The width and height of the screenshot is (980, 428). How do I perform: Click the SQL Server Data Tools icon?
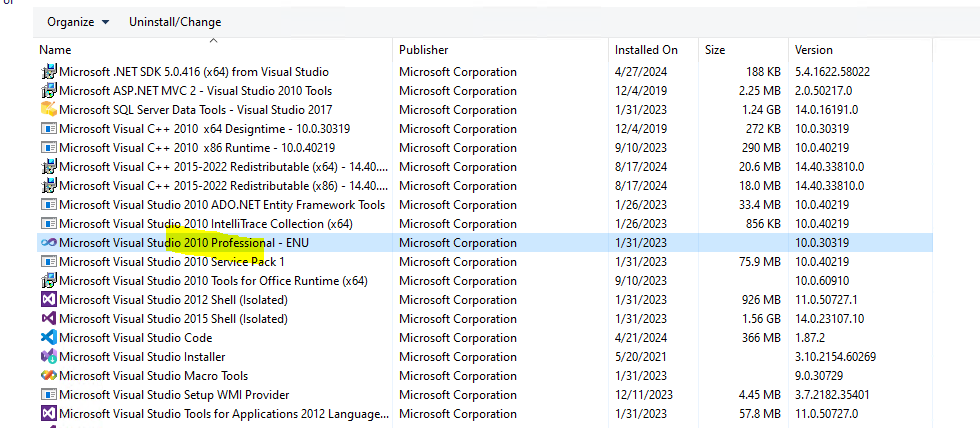[48, 110]
